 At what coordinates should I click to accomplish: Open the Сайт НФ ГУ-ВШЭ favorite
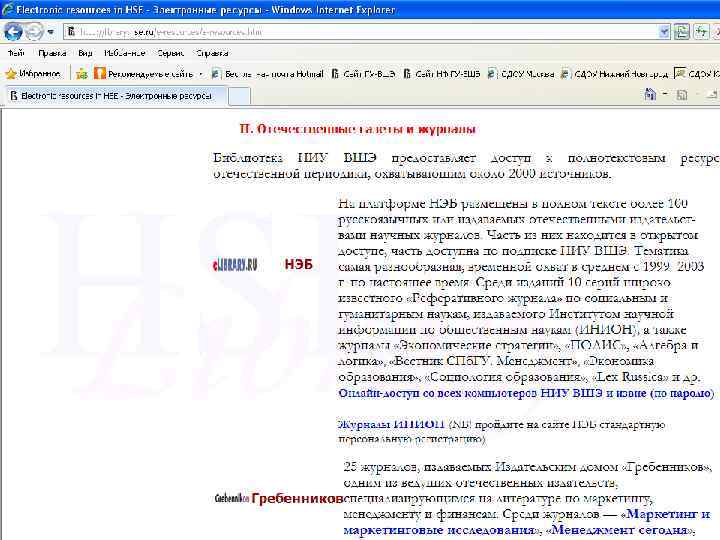pyautogui.click(x=442, y=73)
